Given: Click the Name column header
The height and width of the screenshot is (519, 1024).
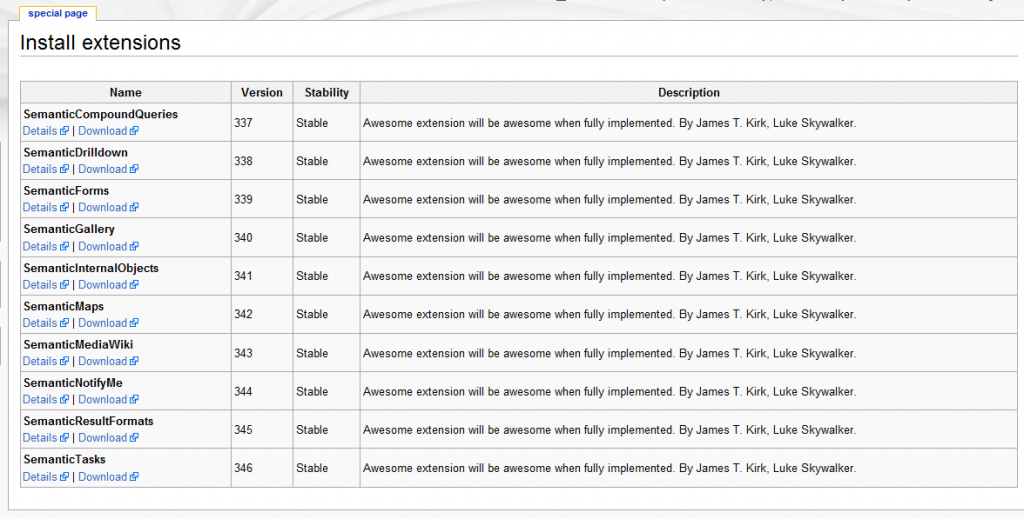Looking at the screenshot, I should 125,93.
